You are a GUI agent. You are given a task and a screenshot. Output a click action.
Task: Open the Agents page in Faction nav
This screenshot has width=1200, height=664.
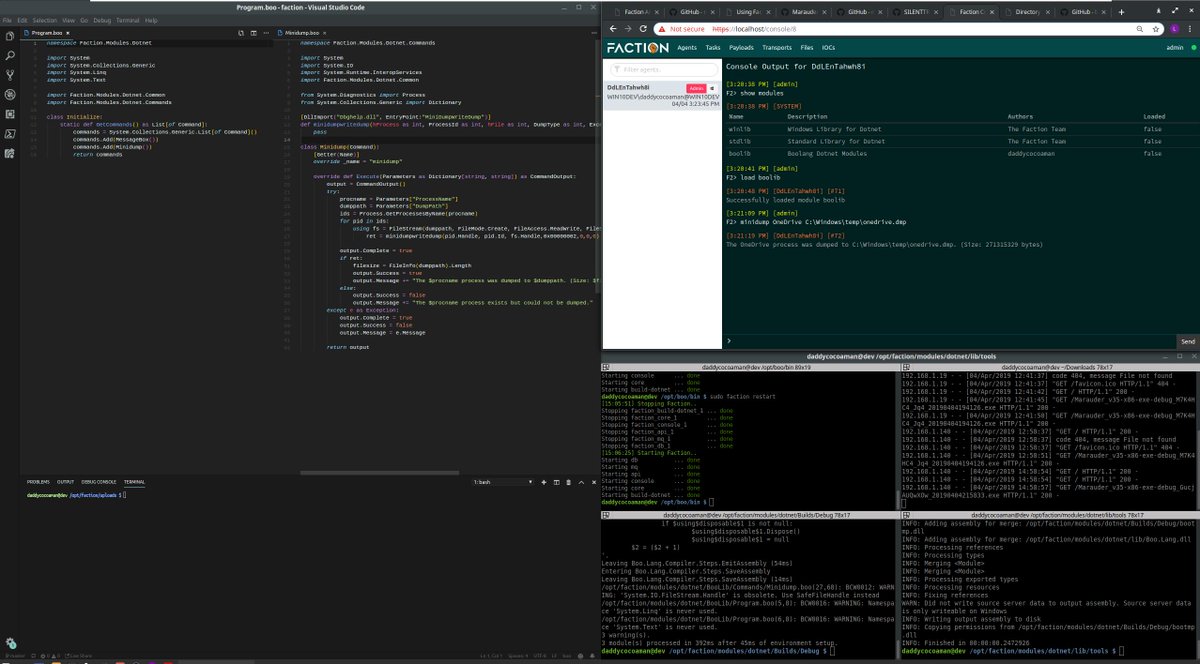[x=687, y=47]
